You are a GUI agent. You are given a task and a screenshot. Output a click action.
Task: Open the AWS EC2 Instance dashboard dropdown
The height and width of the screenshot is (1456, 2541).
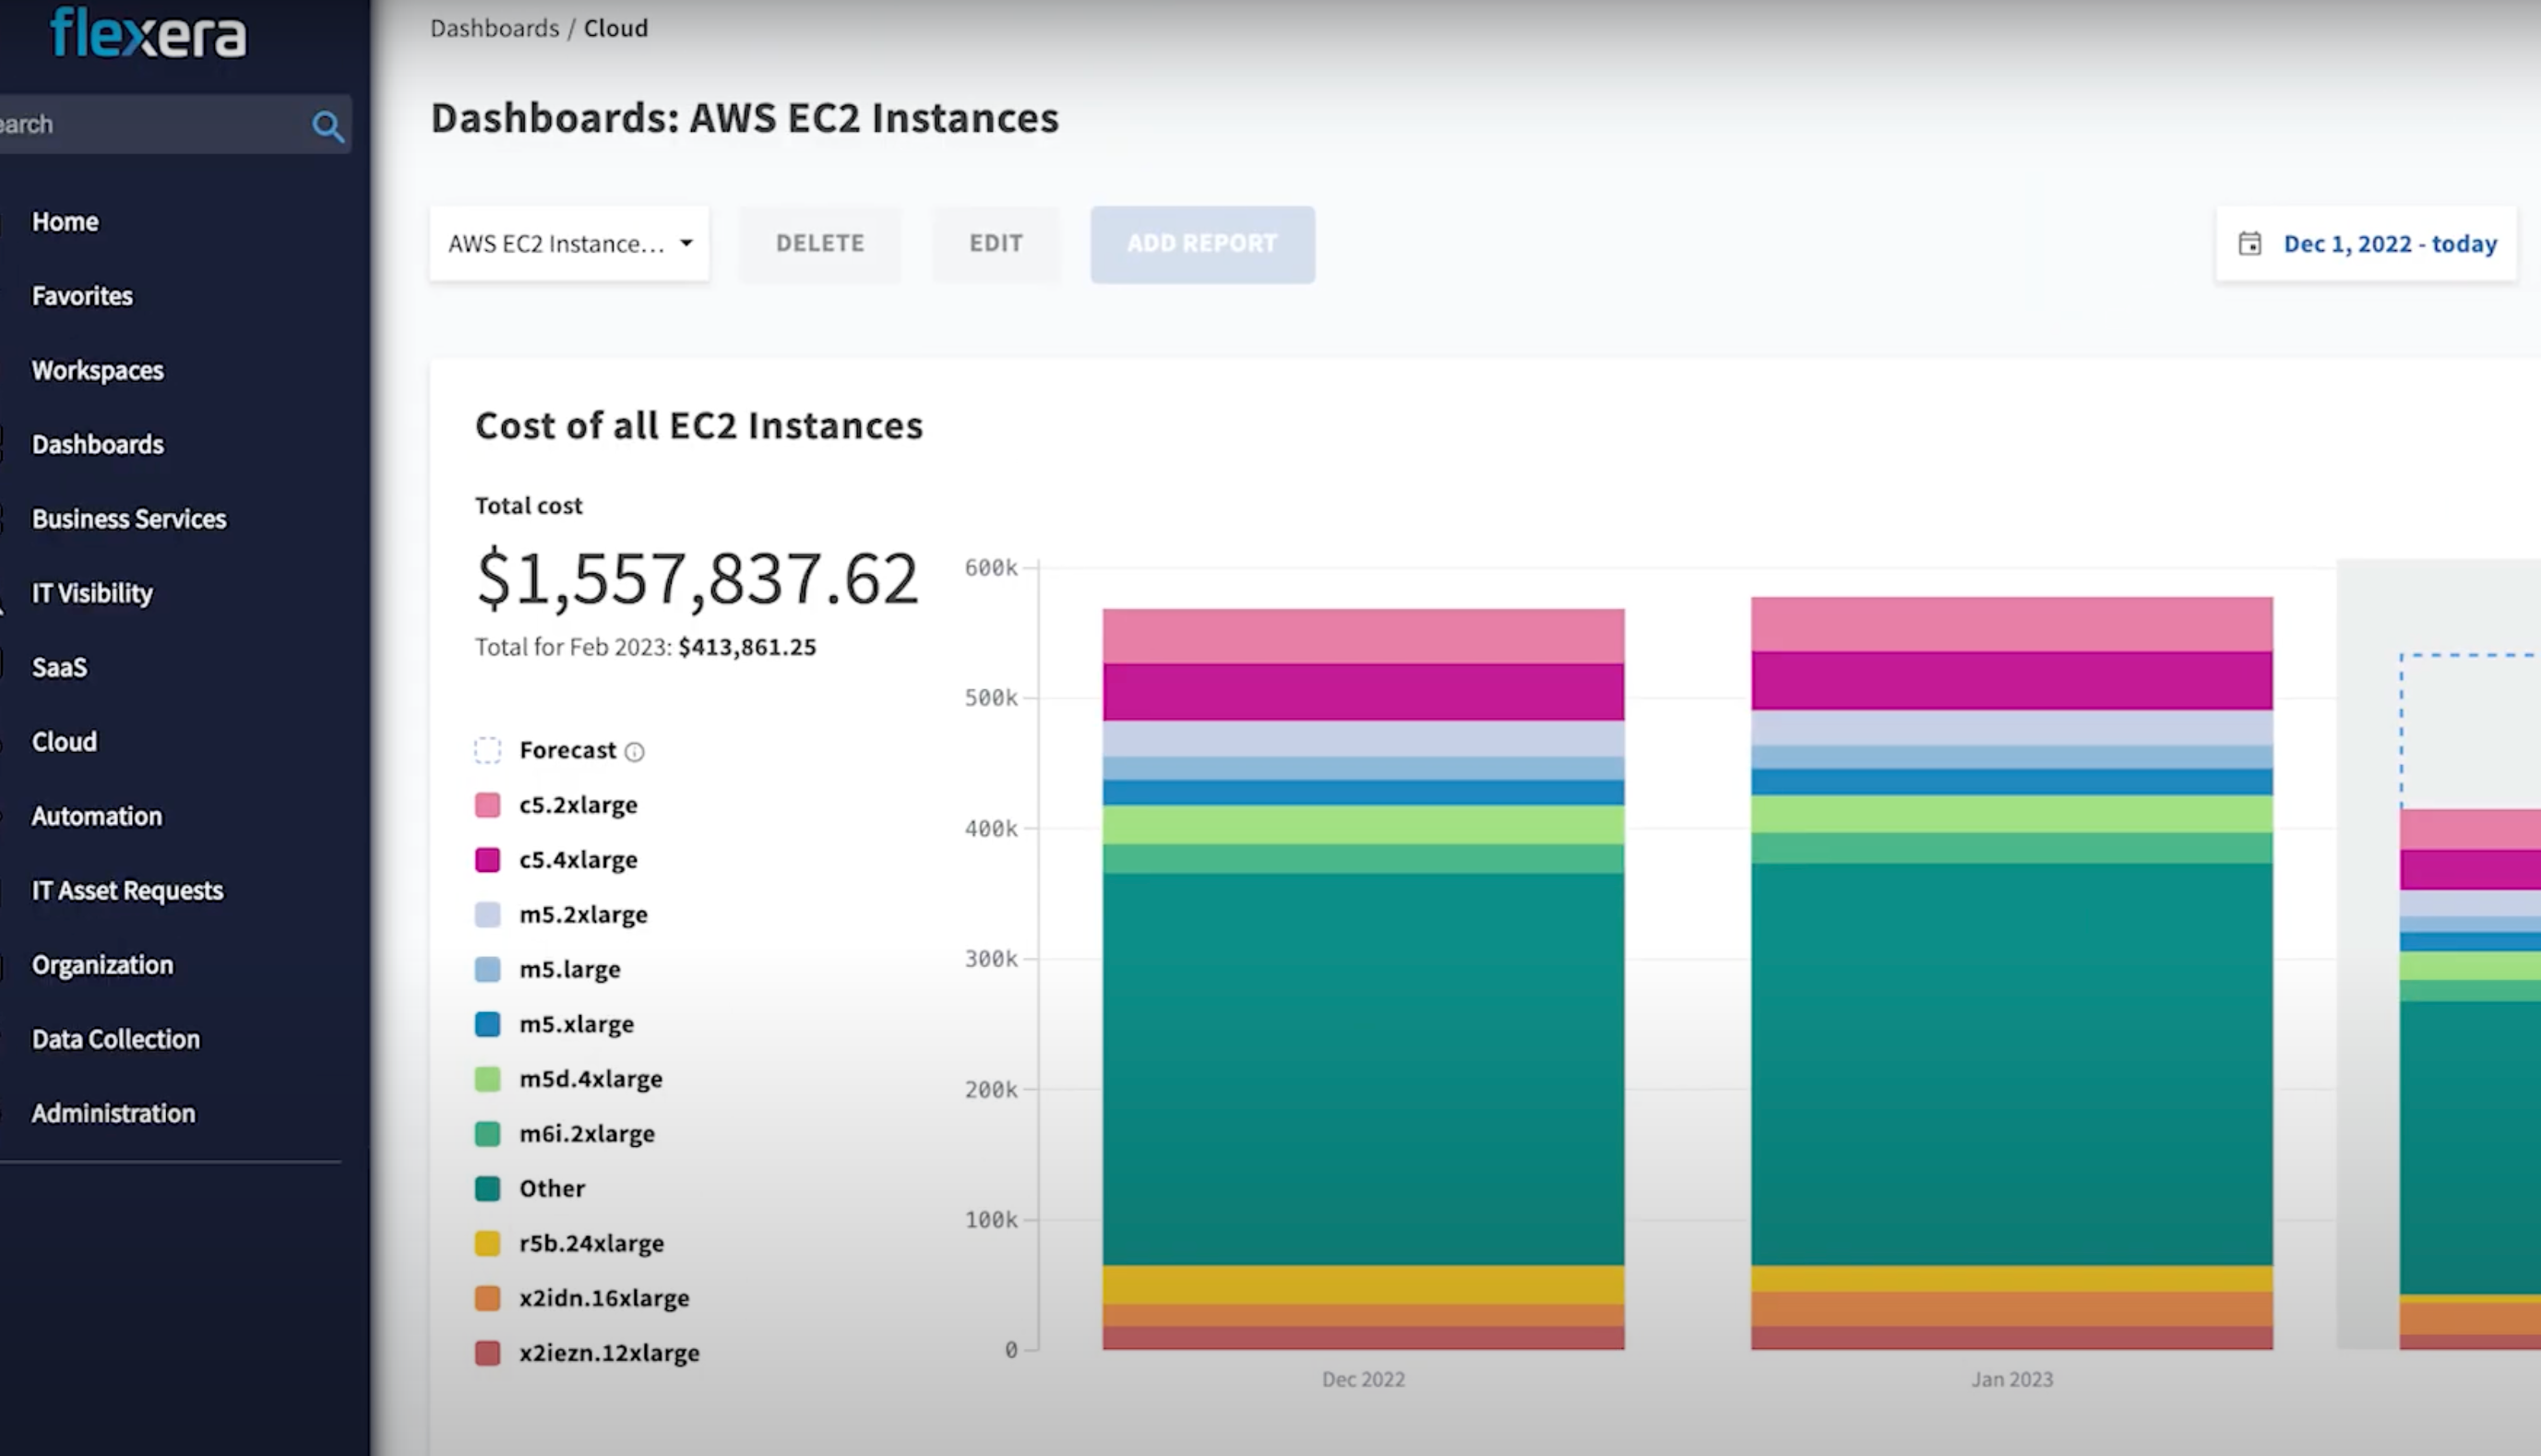click(x=556, y=244)
